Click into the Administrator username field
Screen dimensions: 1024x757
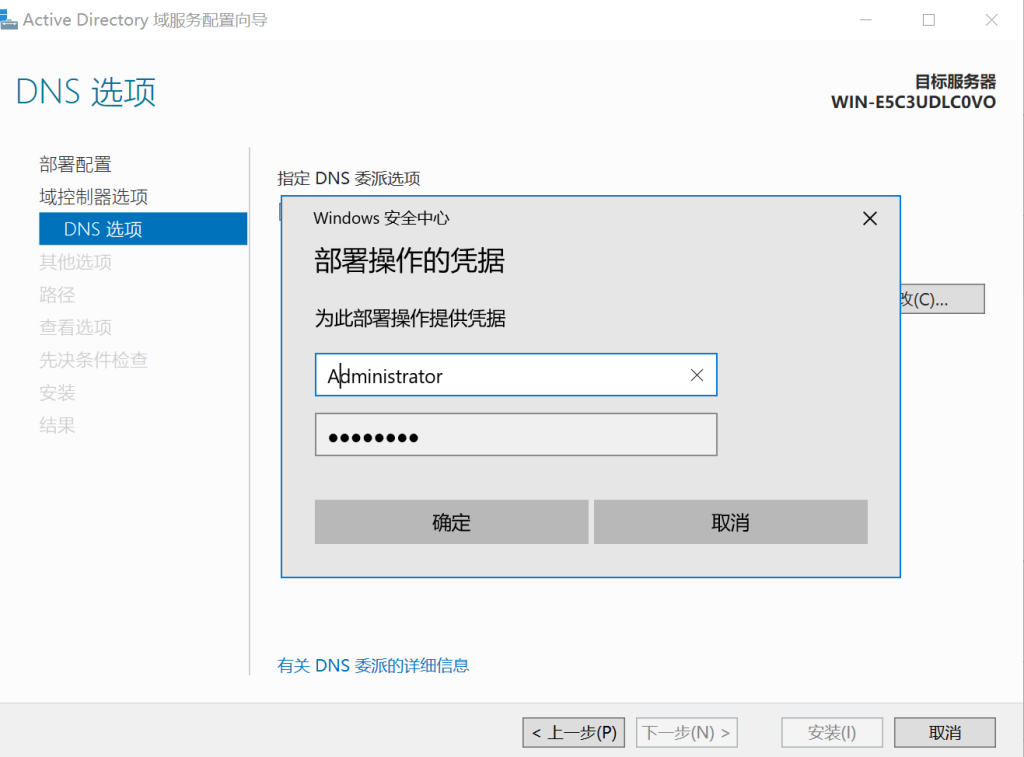500,376
